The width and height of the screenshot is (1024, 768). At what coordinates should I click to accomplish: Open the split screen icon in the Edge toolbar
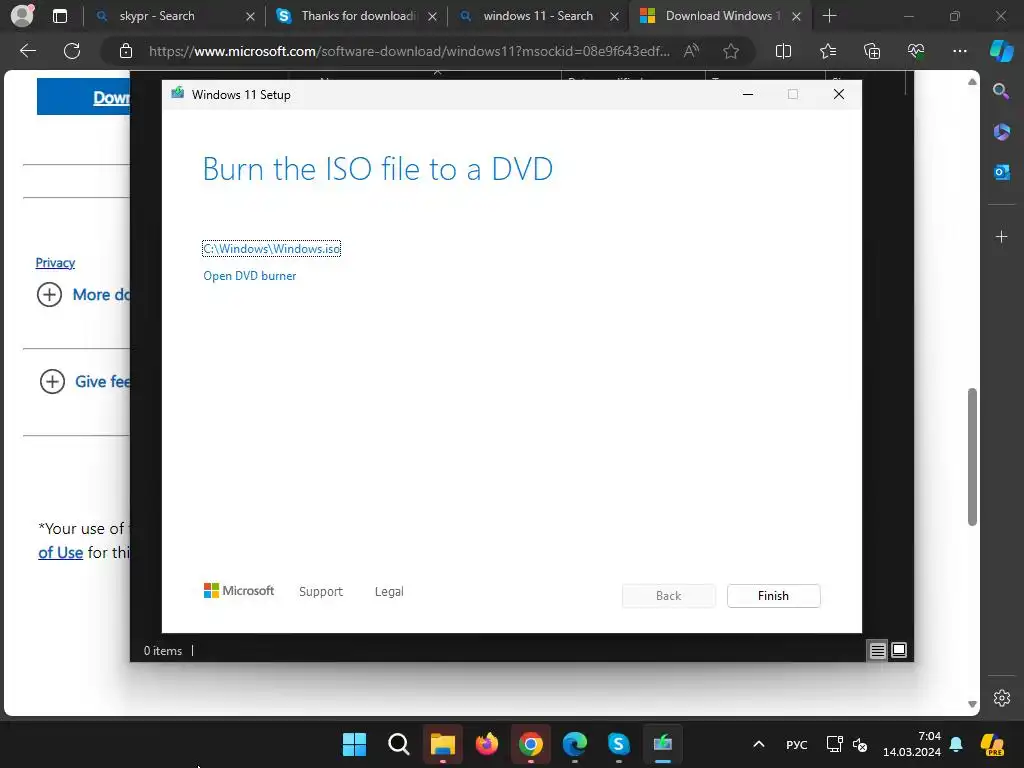click(783, 51)
